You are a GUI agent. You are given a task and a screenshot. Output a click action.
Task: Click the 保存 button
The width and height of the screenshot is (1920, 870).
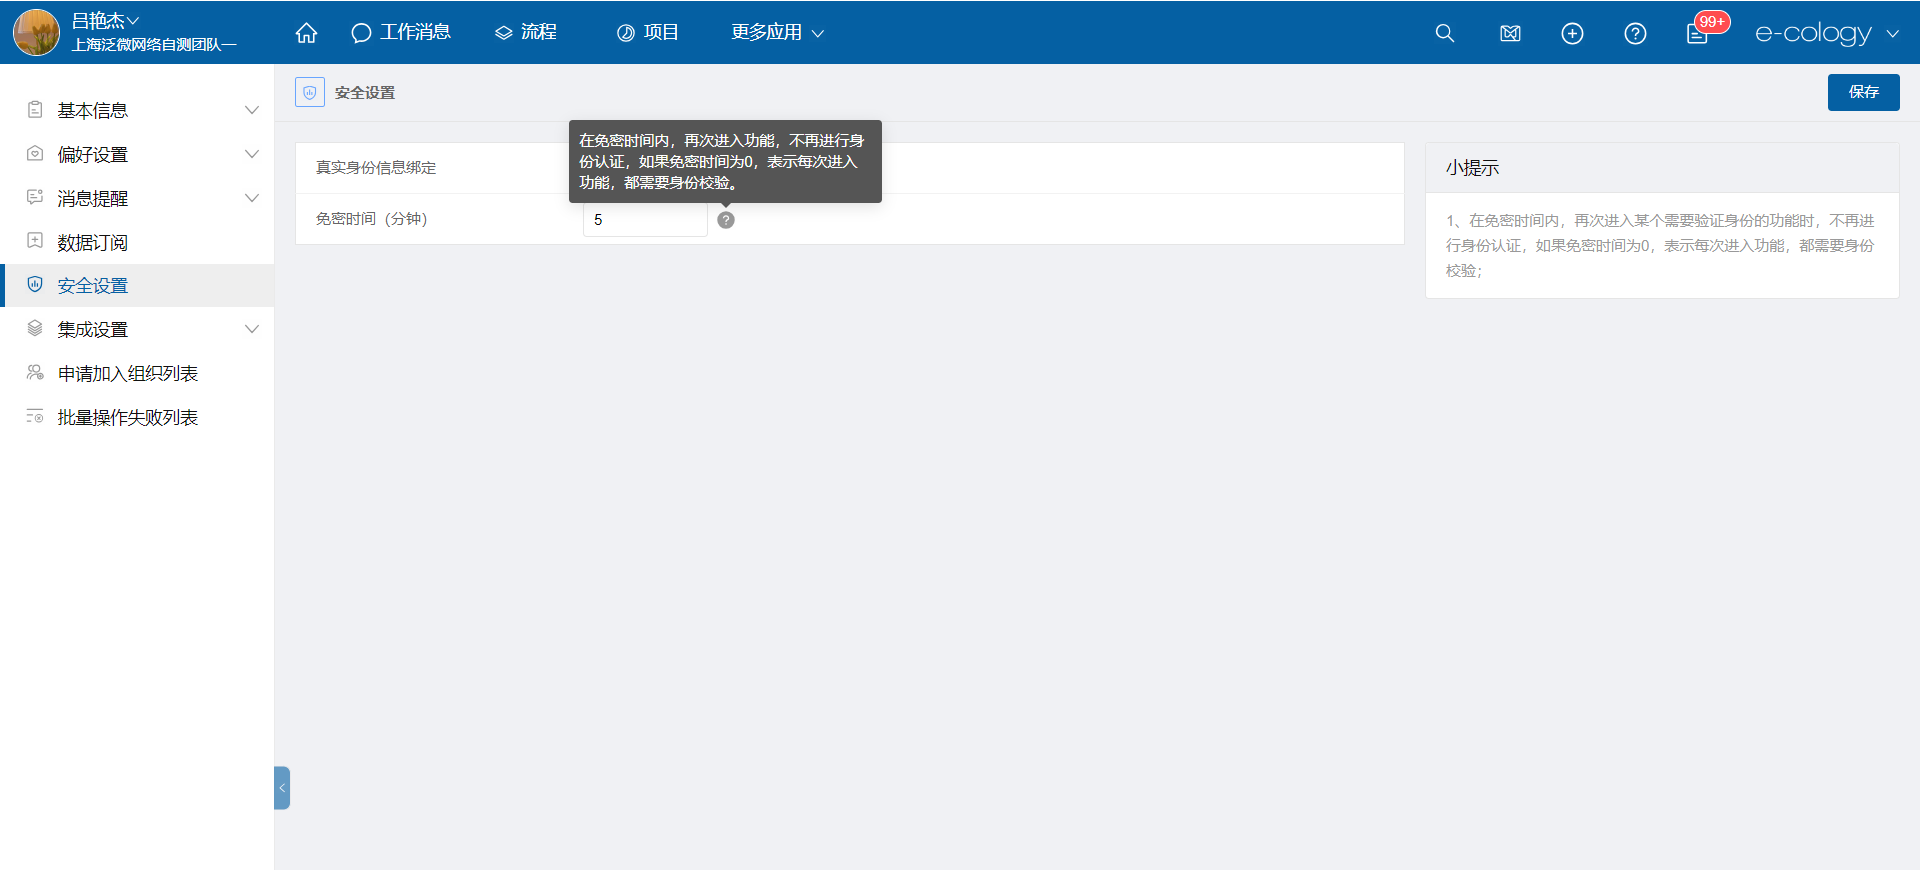(1863, 92)
